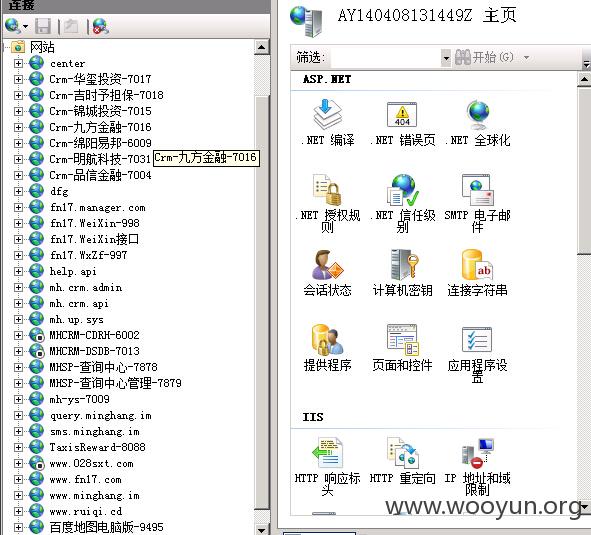Select the Crm-吉时予担保-7018 site
This screenshot has width=591, height=535.
106,95
